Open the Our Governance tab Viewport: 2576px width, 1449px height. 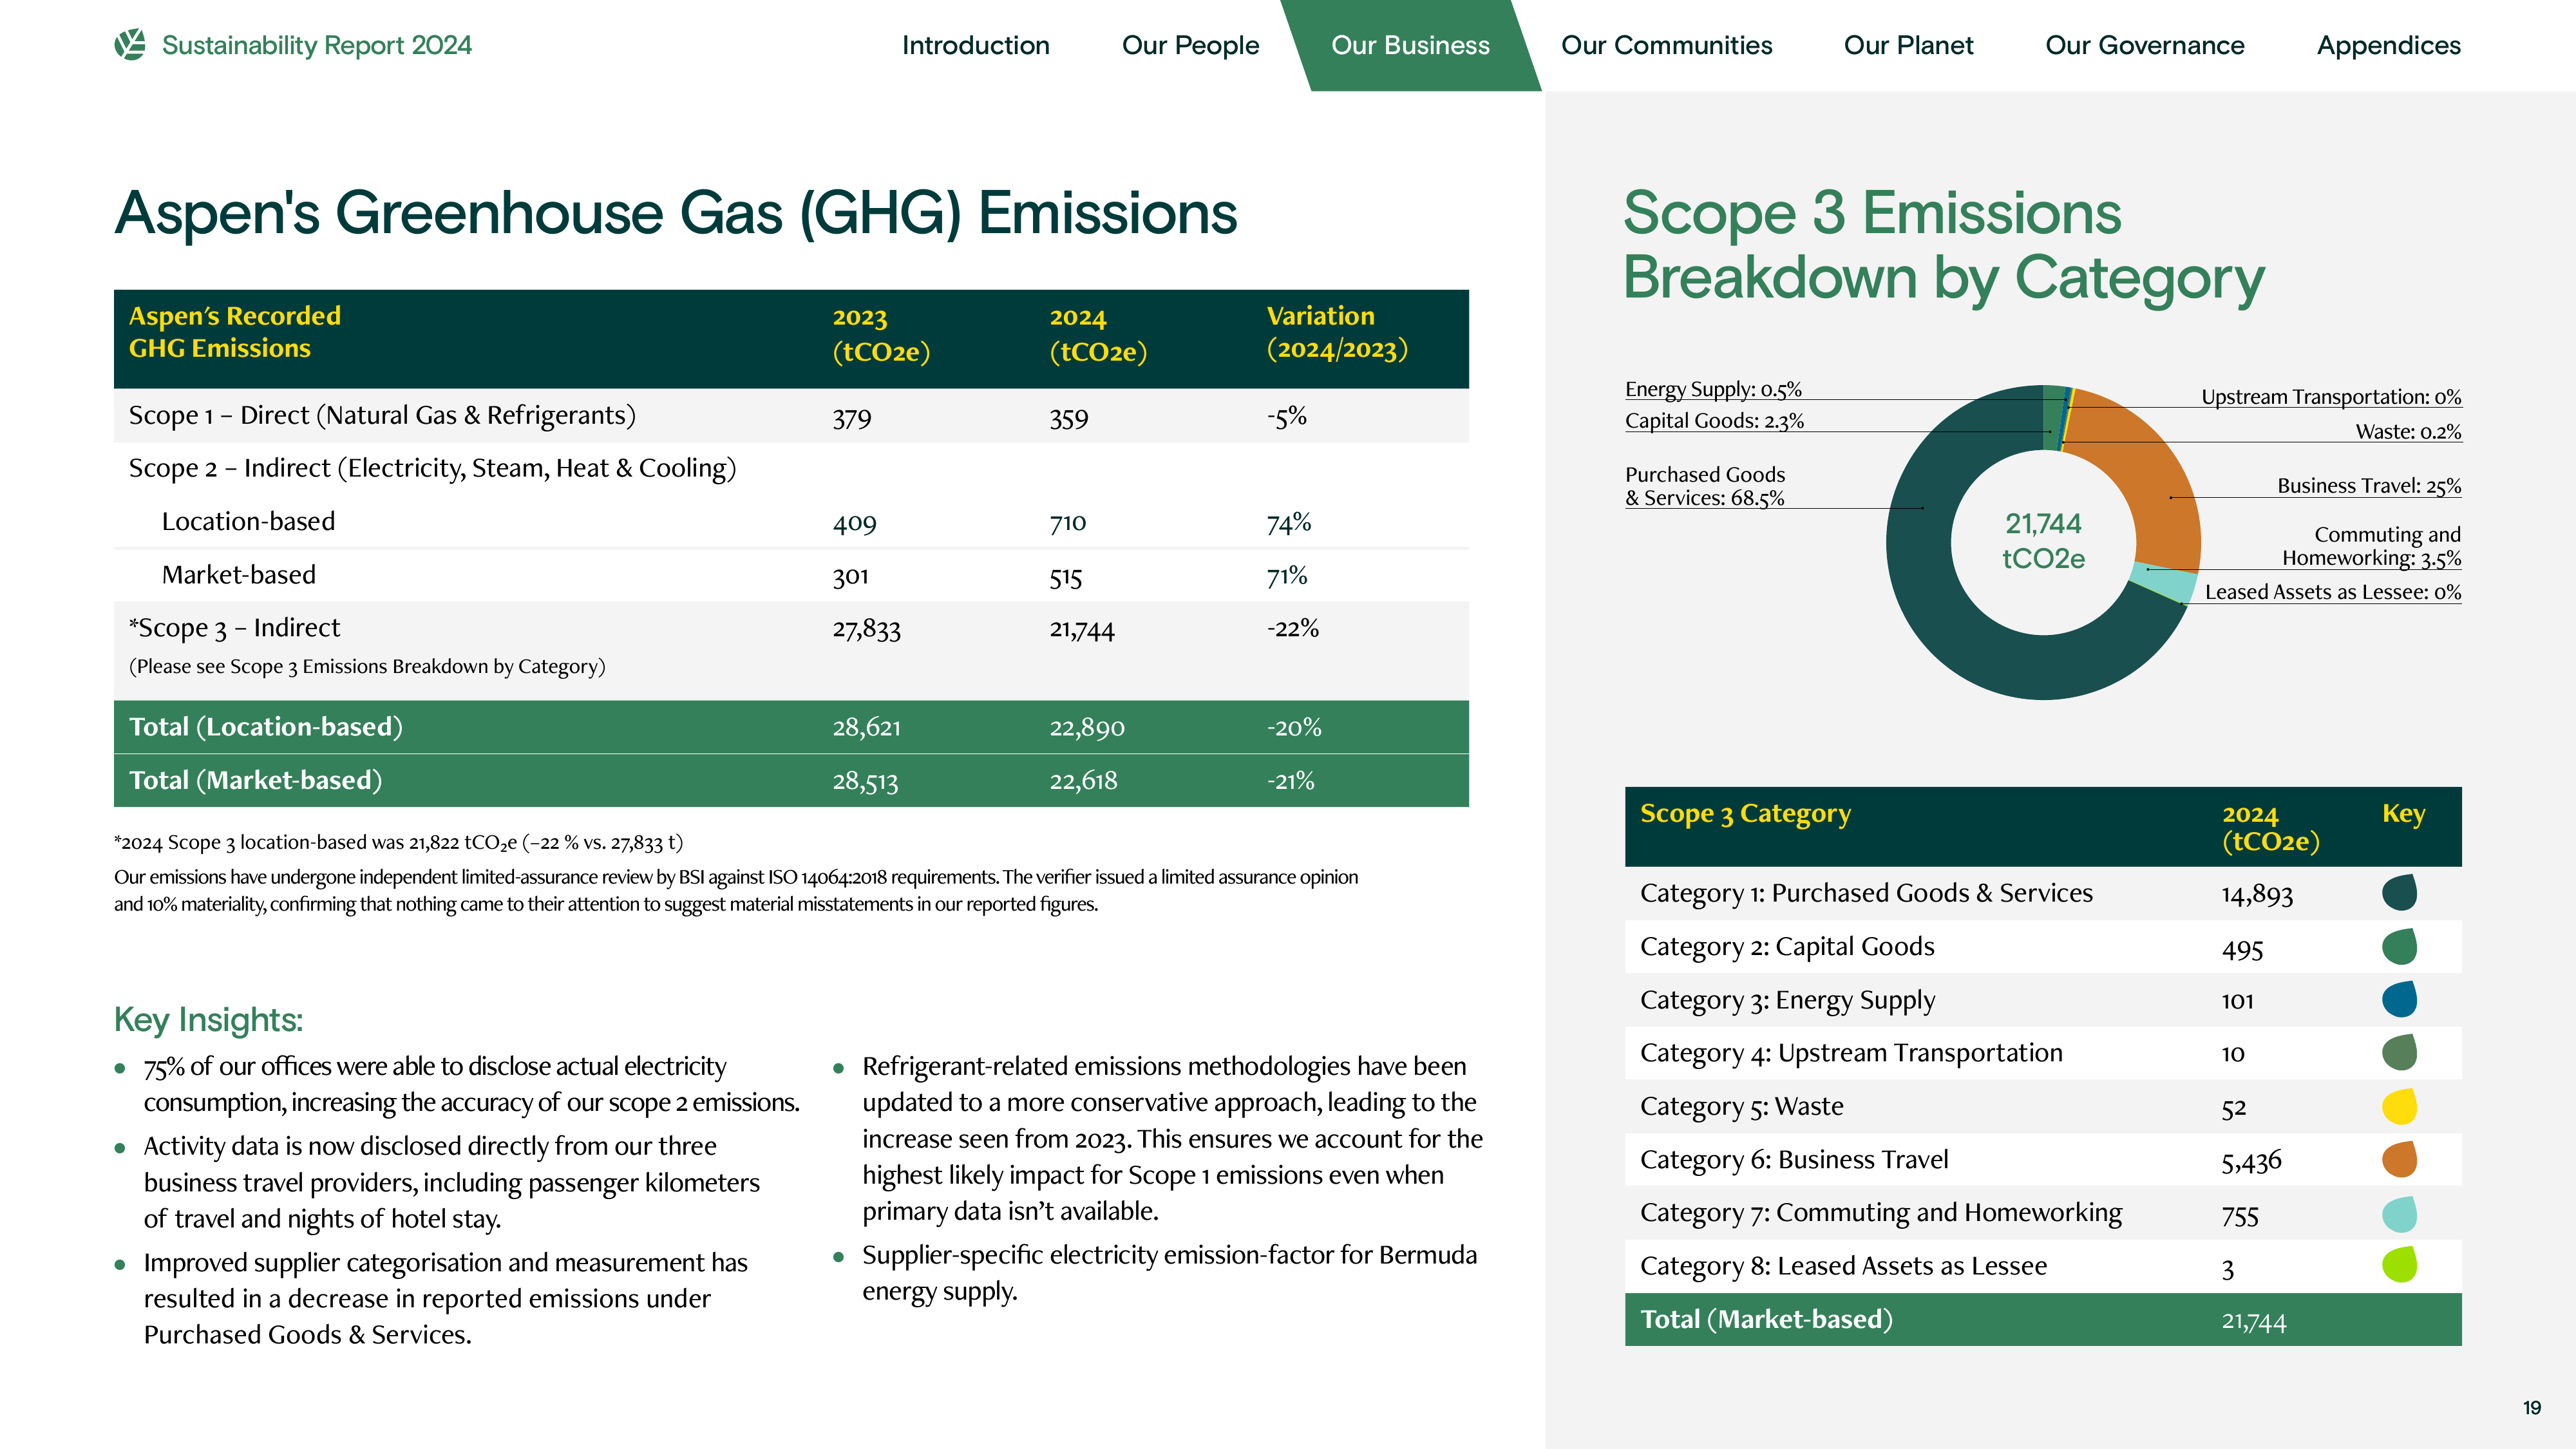click(2145, 45)
